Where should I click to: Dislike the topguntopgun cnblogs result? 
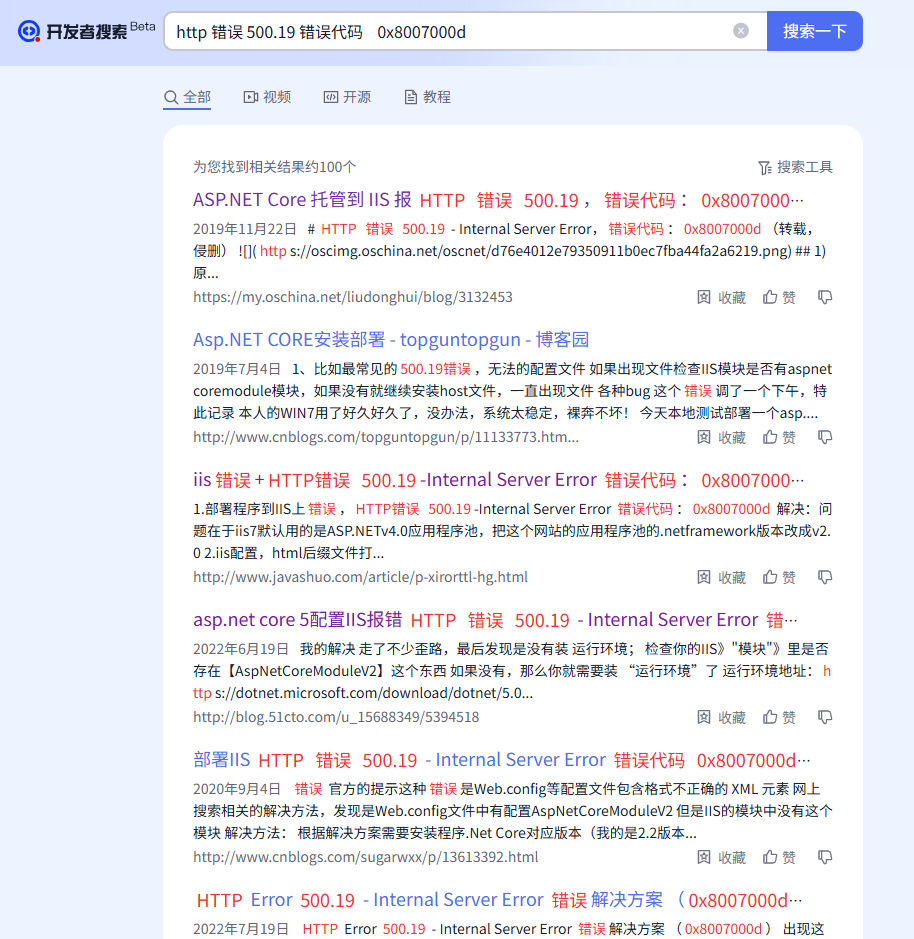[825, 437]
